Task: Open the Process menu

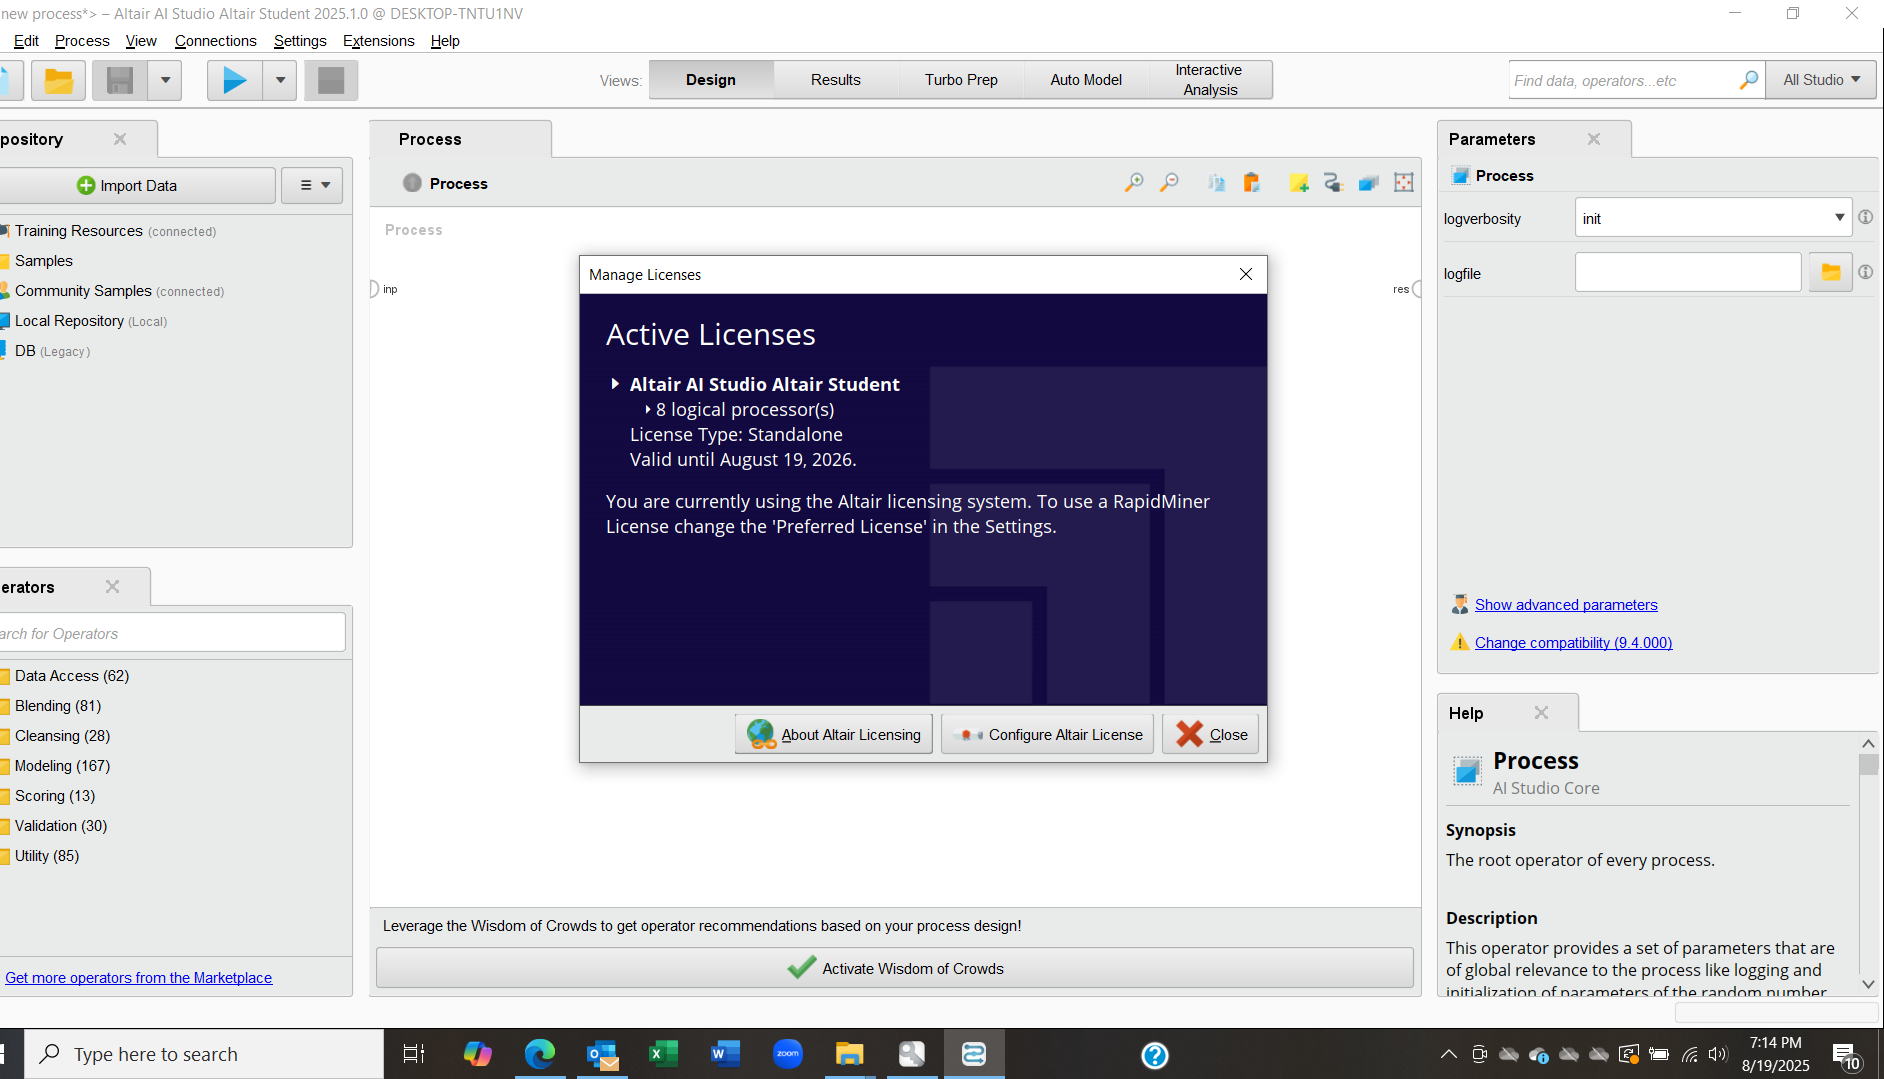Action: click(x=82, y=41)
